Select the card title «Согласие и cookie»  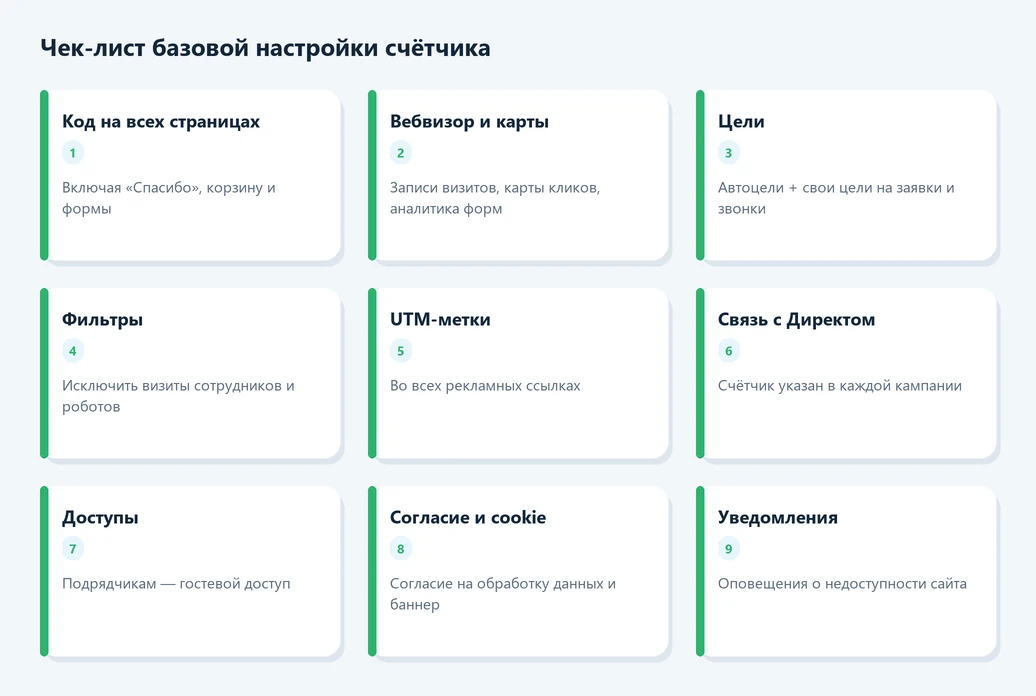point(468,518)
